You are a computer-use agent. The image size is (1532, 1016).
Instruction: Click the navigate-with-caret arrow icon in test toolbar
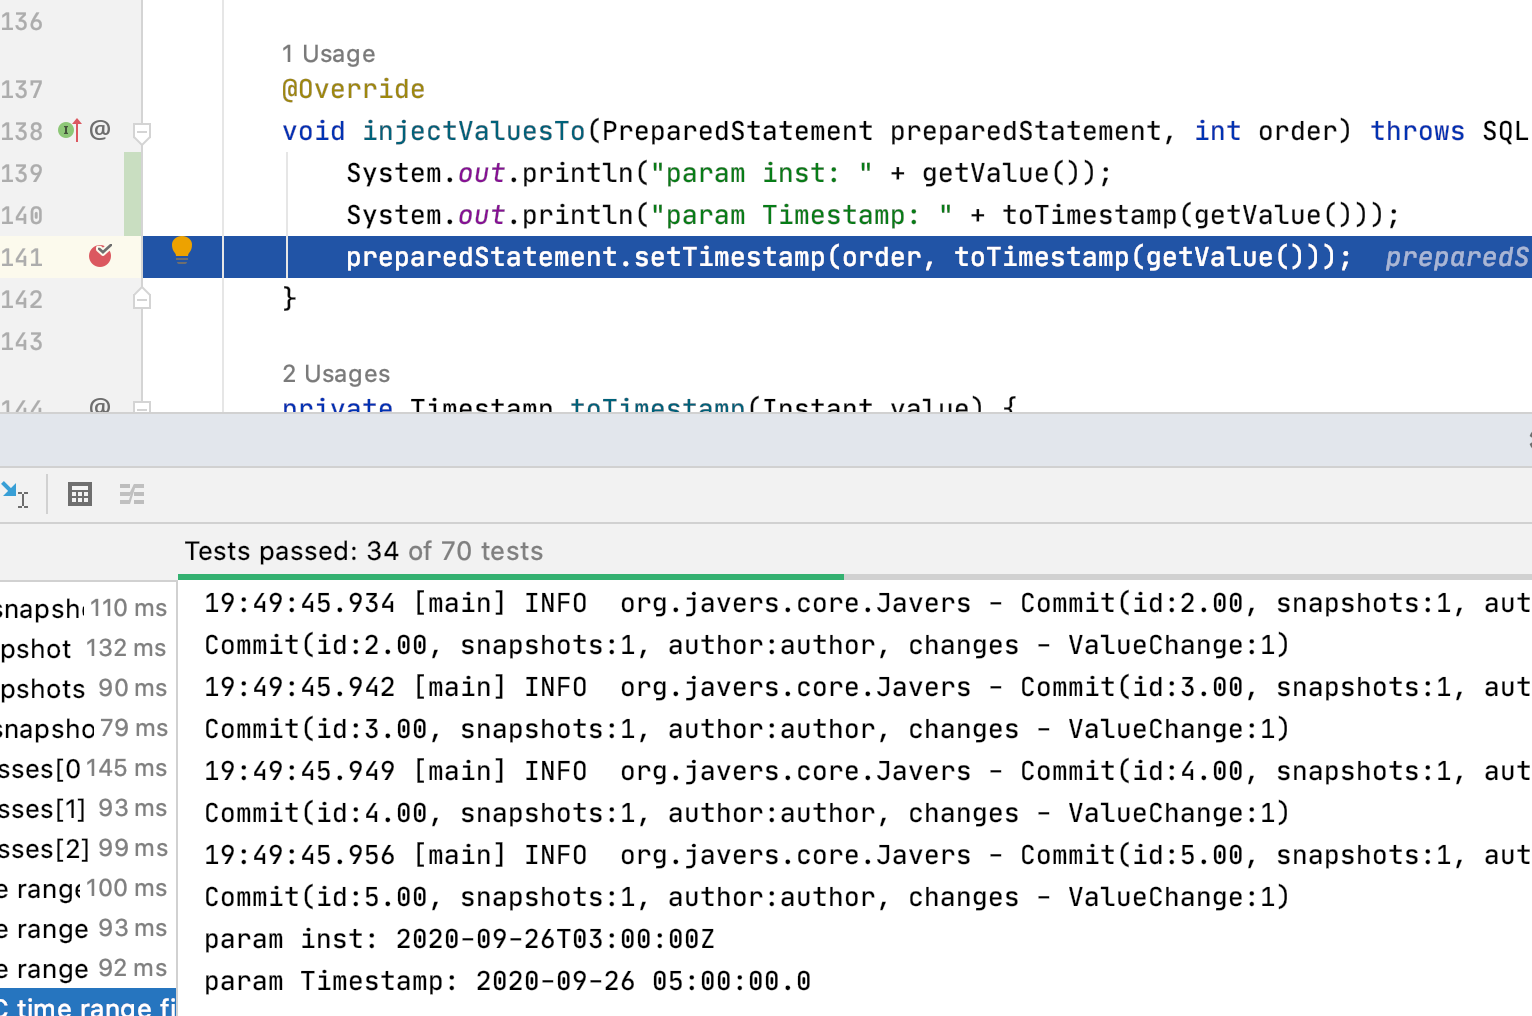pos(14,494)
